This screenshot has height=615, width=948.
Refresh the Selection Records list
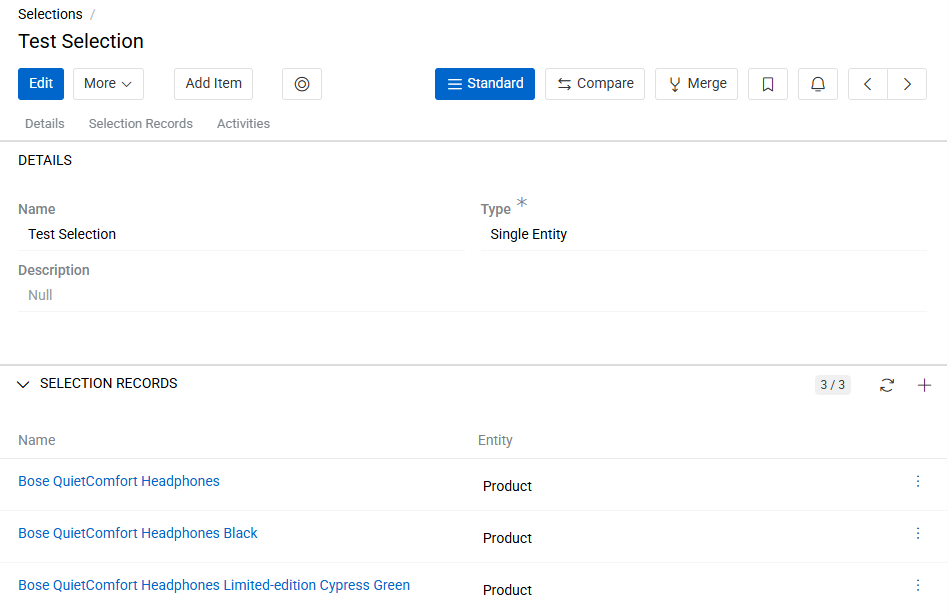[887, 385]
